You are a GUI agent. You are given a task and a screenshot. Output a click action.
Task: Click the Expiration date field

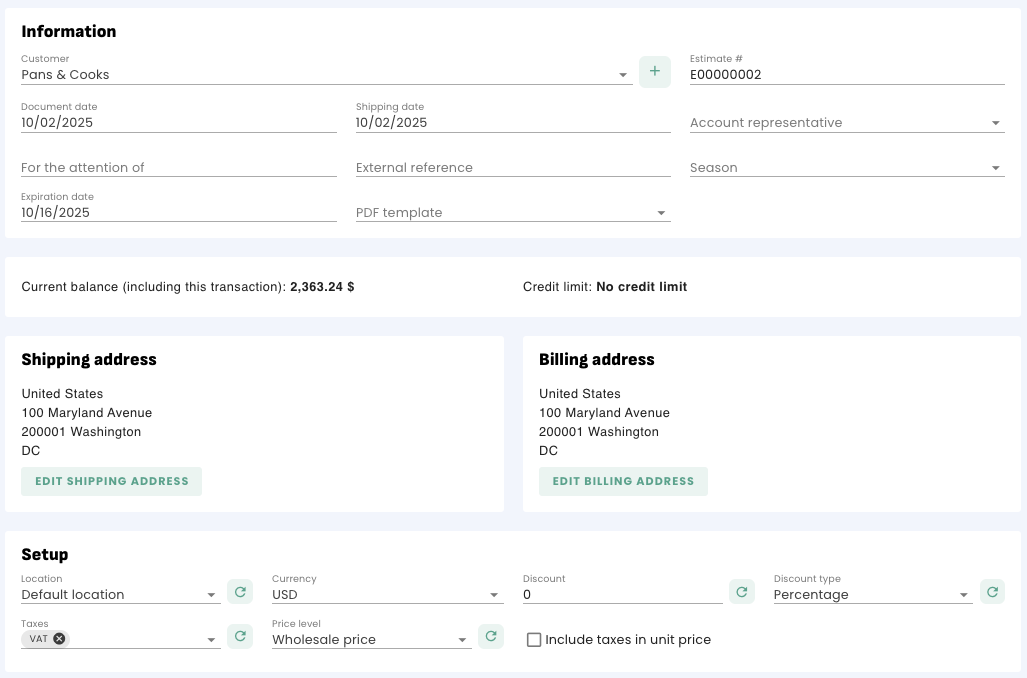[x=178, y=213]
